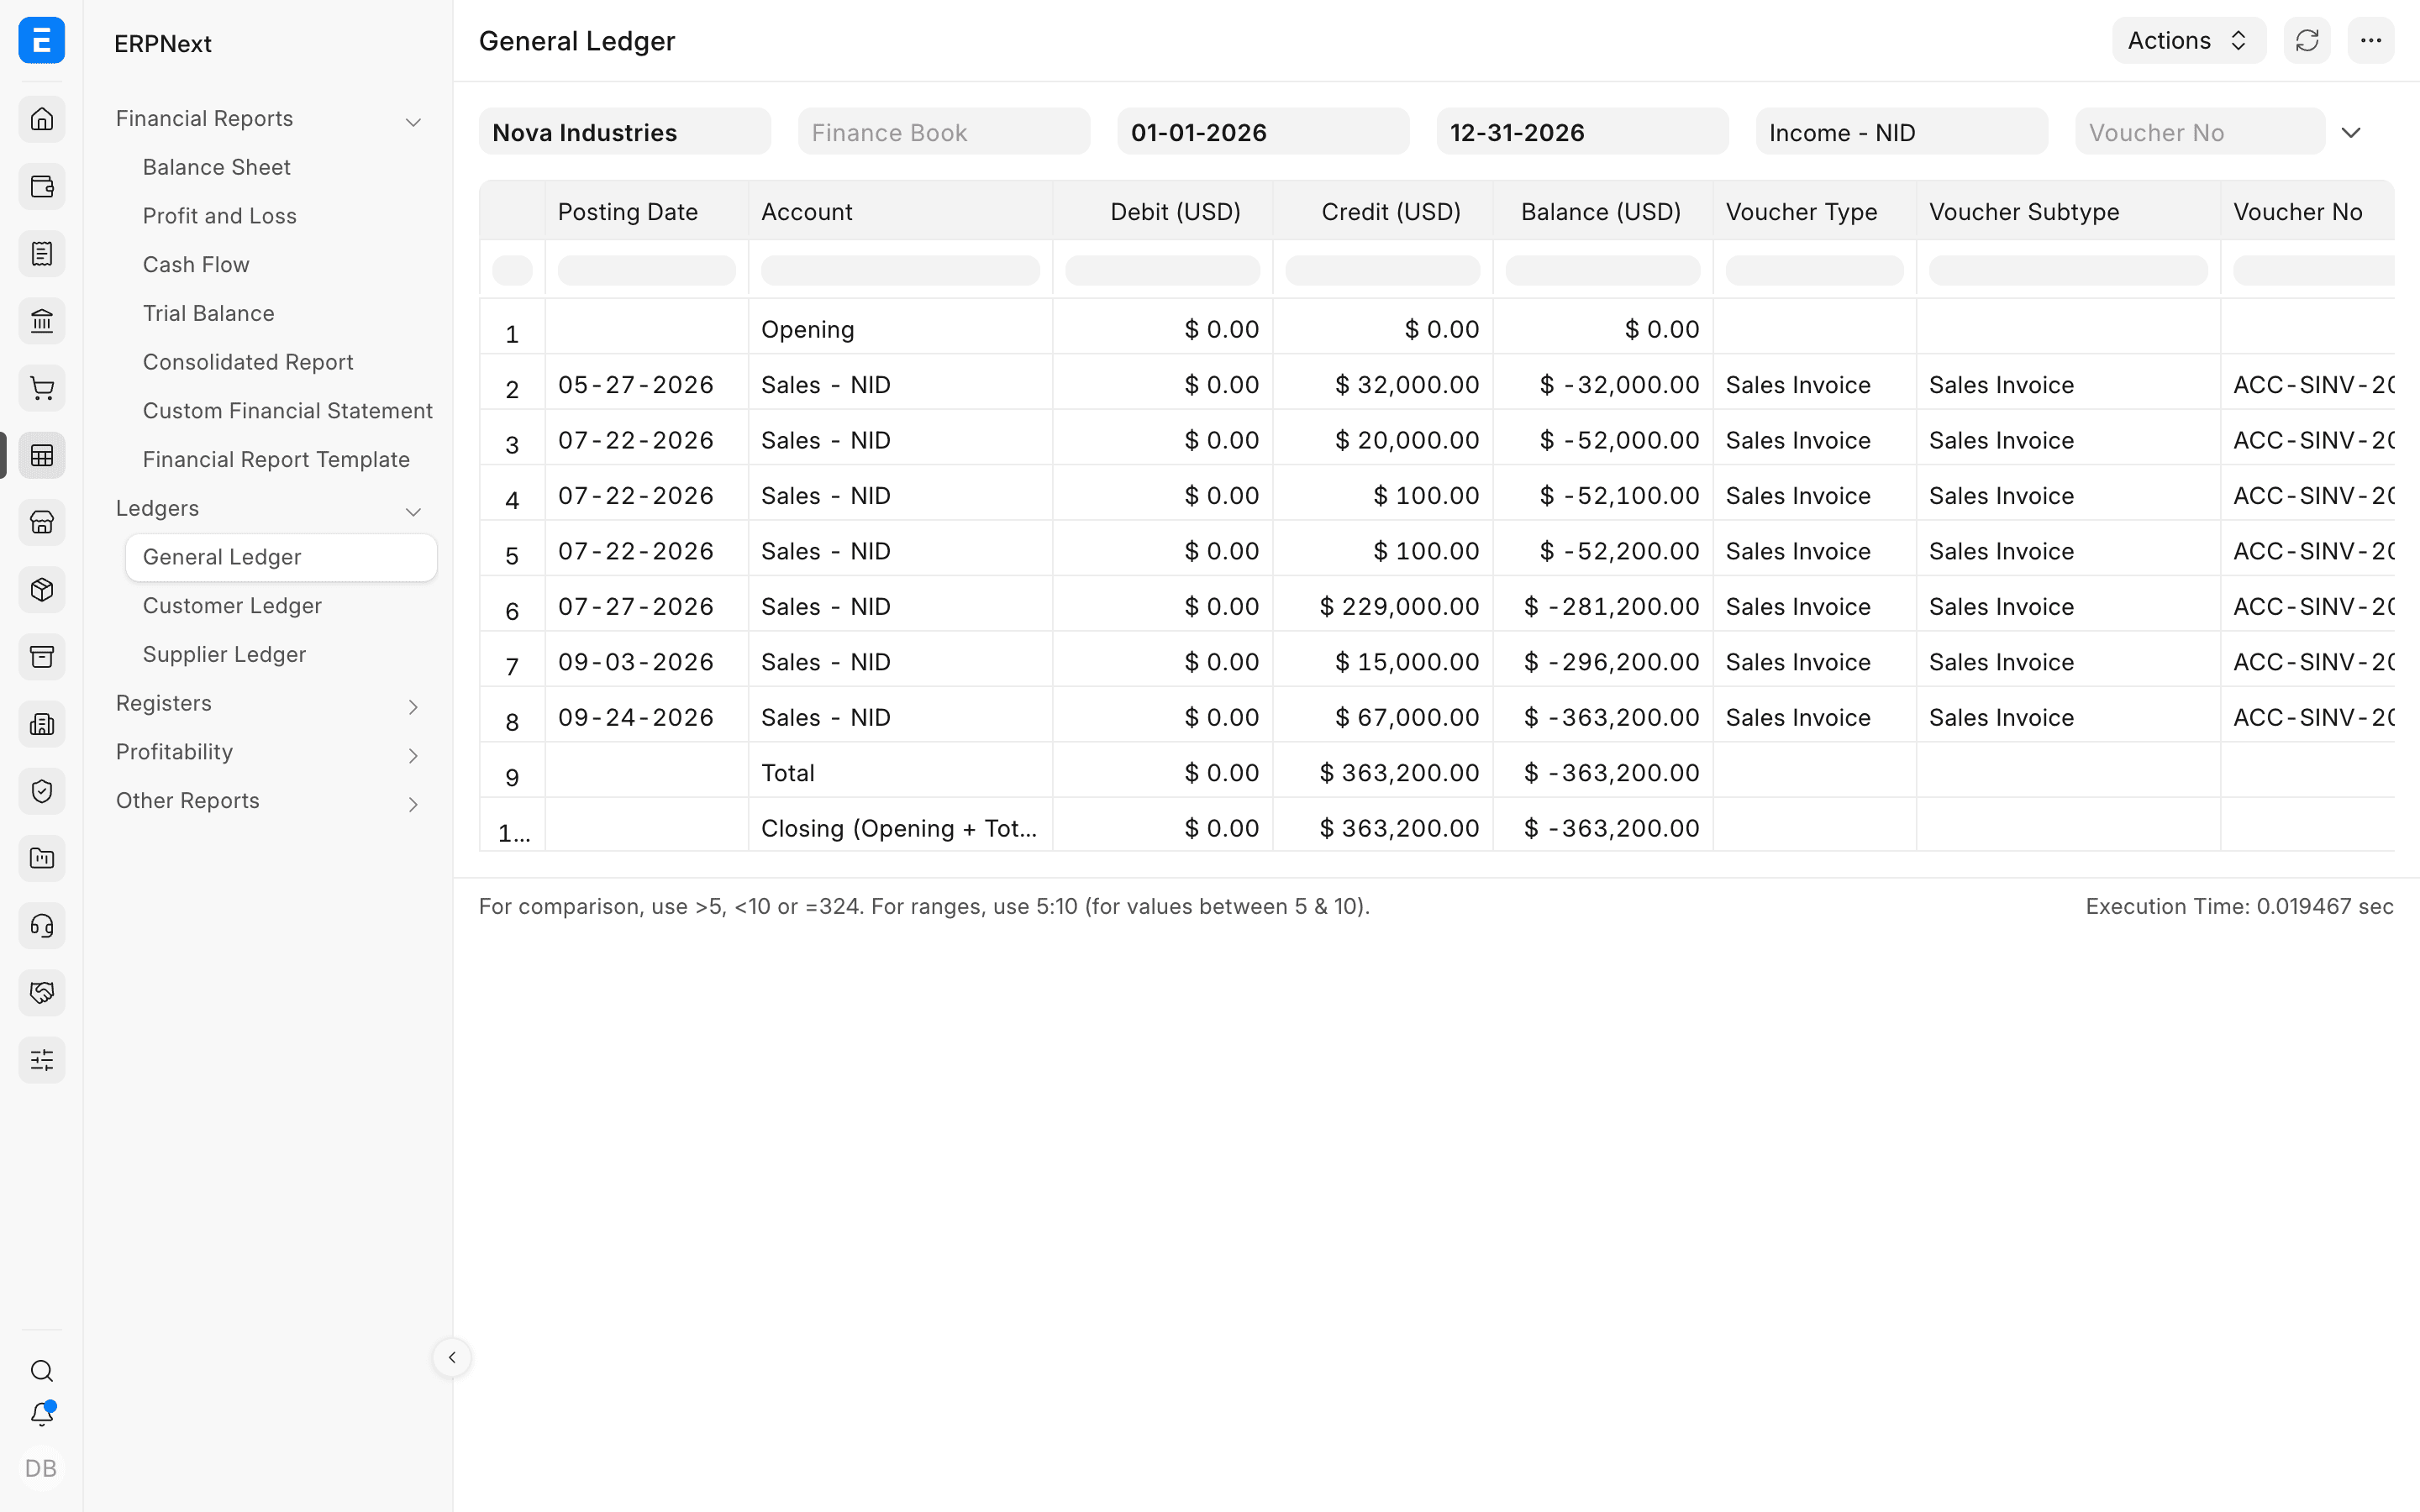Open the DB user avatar

pos(41,1468)
